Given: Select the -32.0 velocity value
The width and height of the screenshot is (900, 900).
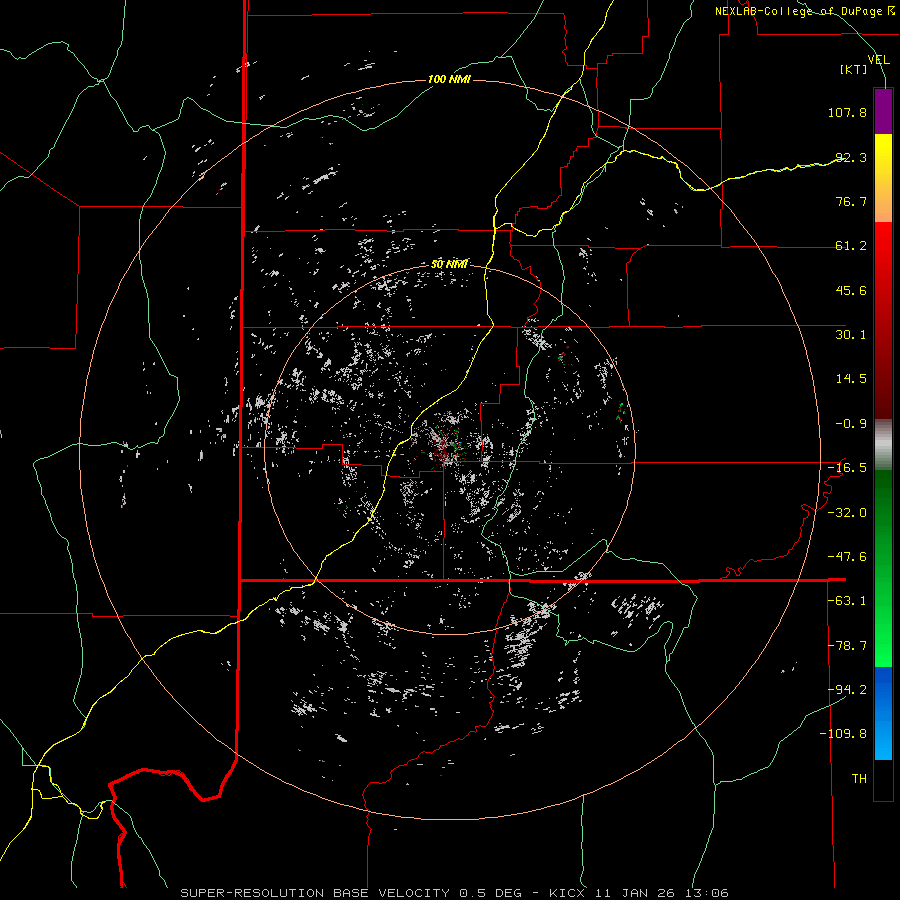Looking at the screenshot, I should 847,513.
